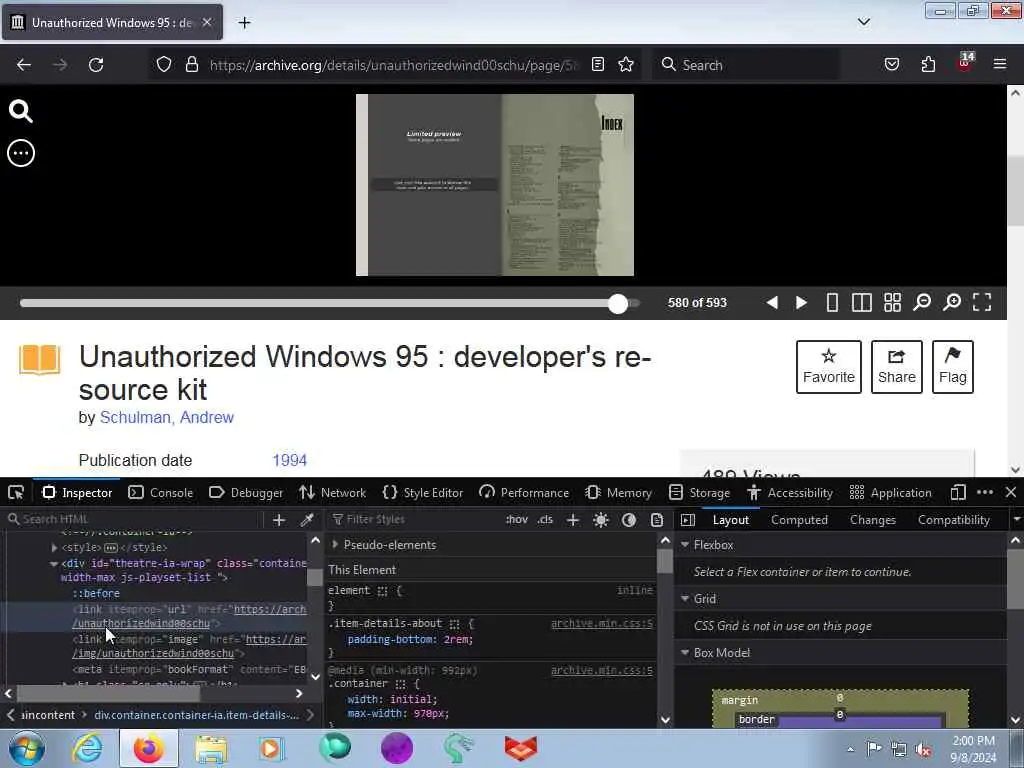This screenshot has width=1024, height=768.
Task: Show site security lock information
Action: click(192, 65)
